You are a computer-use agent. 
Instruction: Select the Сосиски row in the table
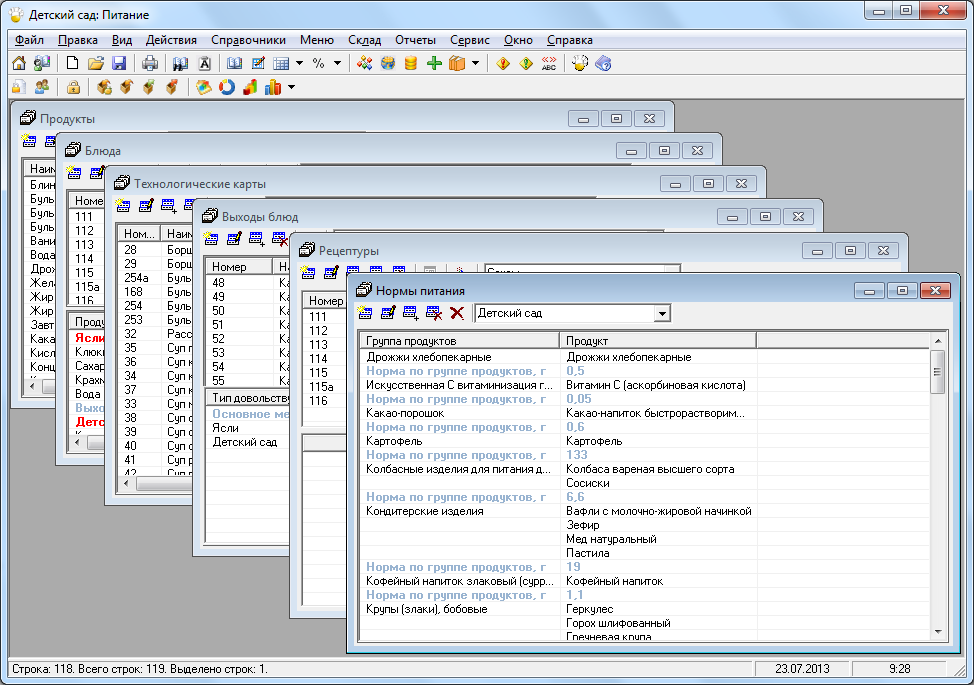coord(590,483)
